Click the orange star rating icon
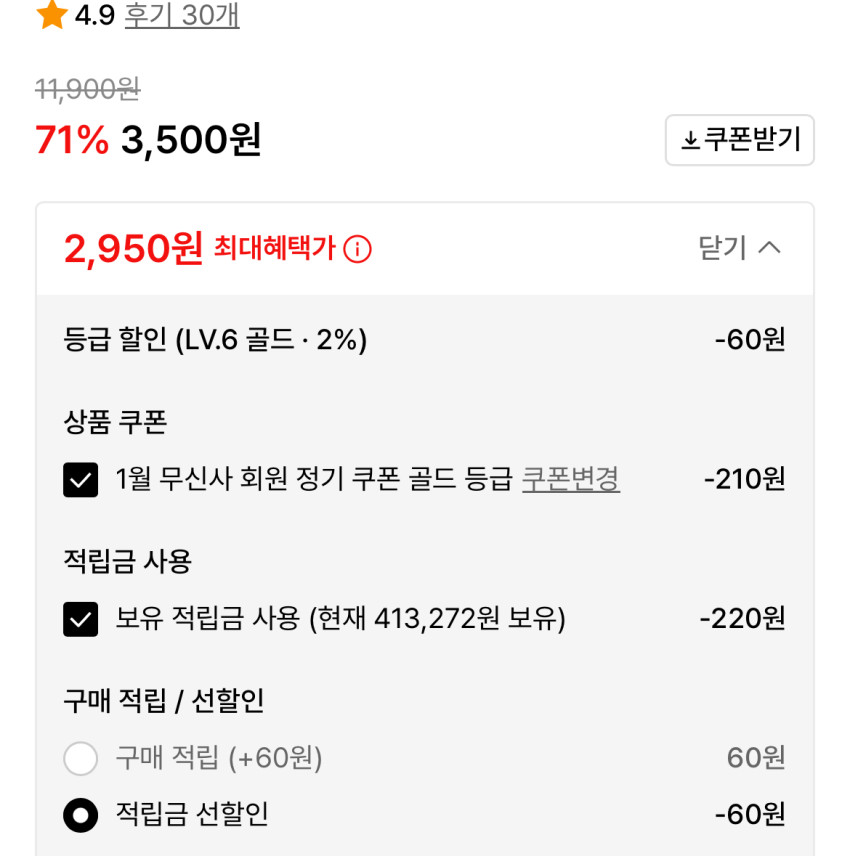Viewport: 850px width, 856px height. (x=51, y=16)
